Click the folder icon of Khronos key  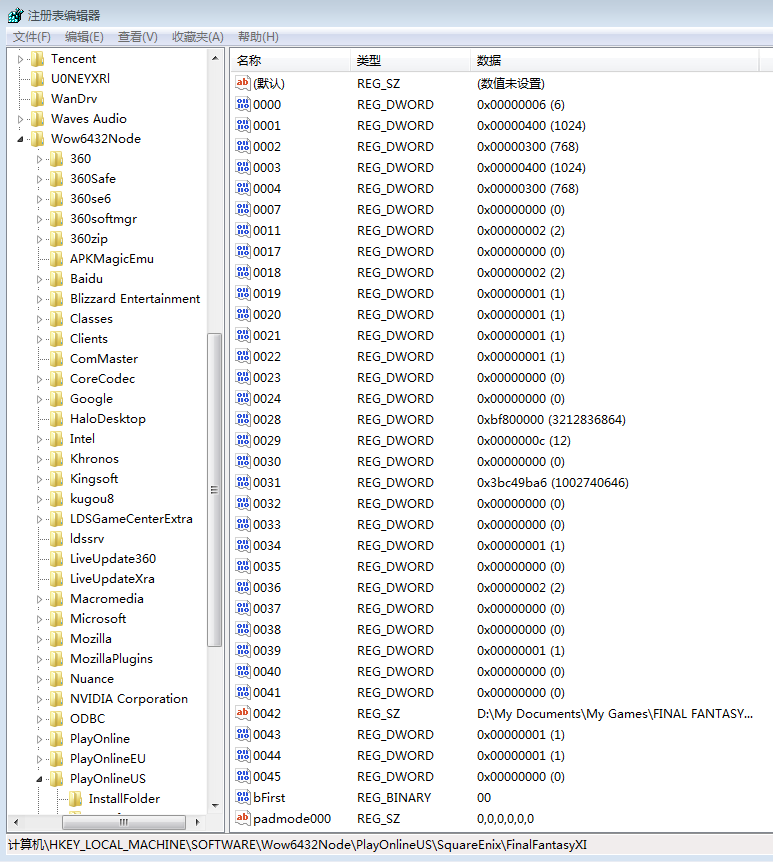[56, 458]
